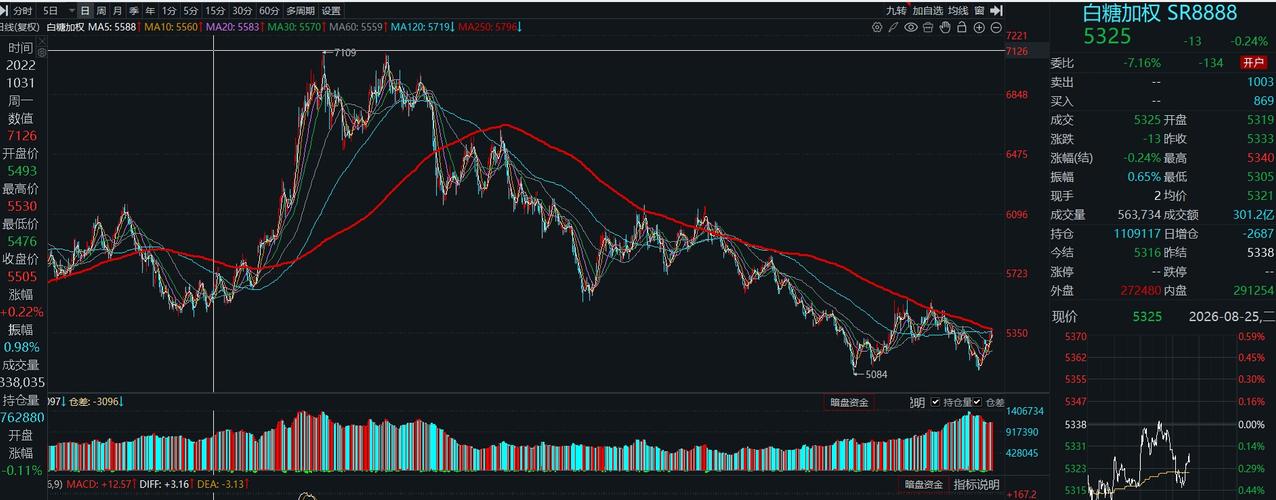Toggle the eye visibility icon in chart toolbar

(911, 27)
